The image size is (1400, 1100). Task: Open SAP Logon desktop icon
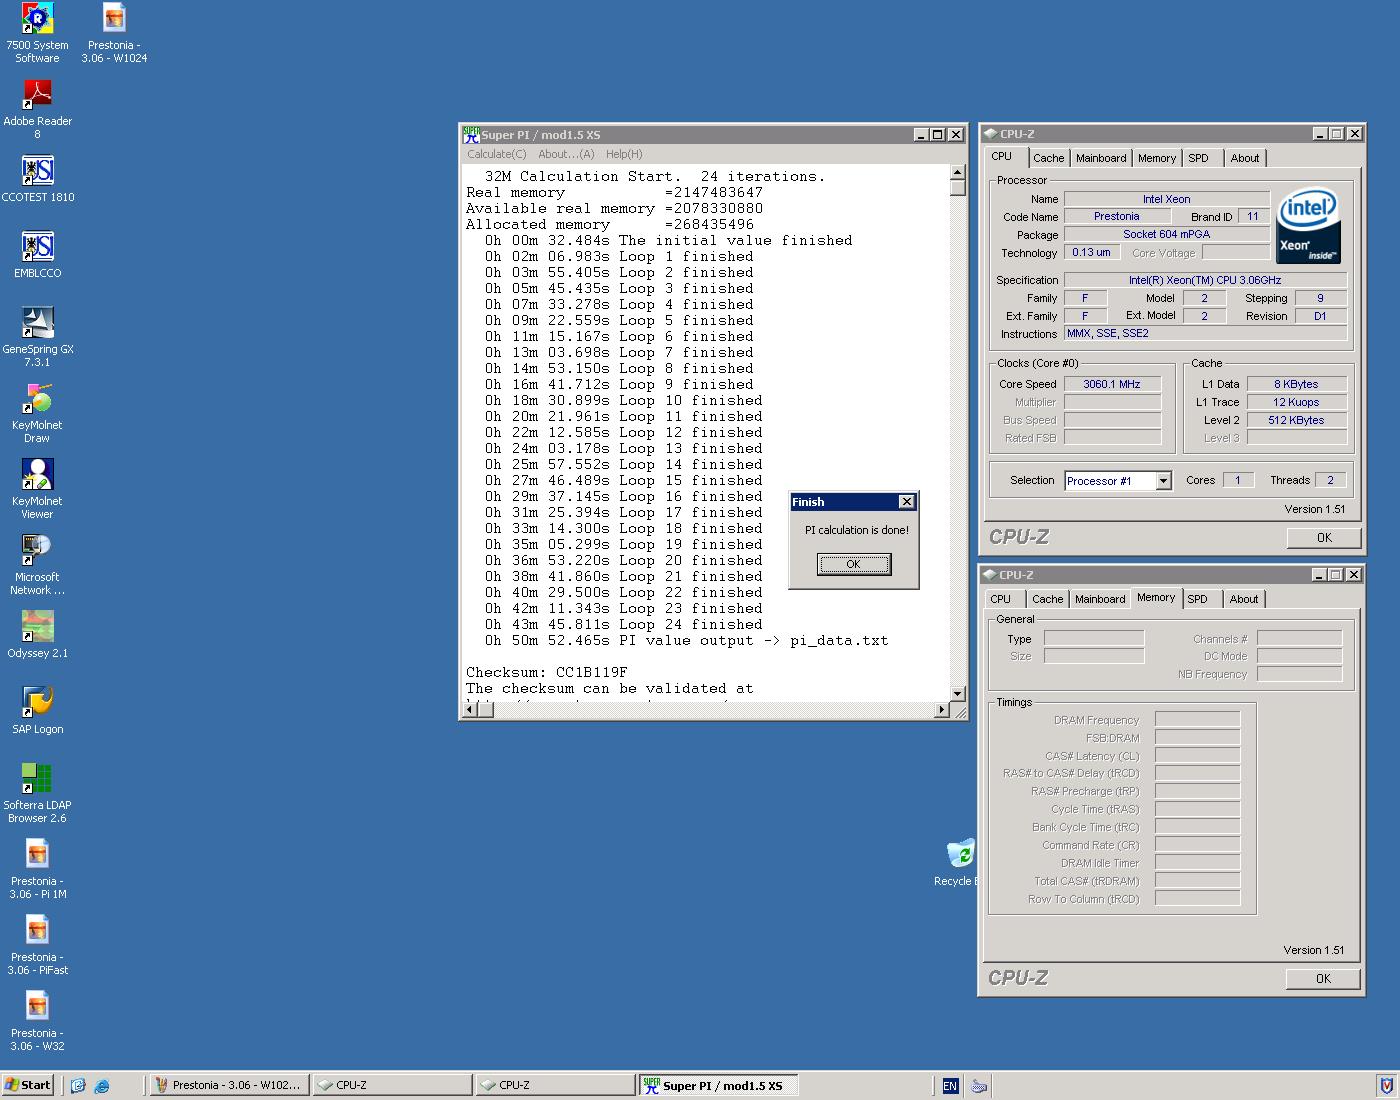(x=37, y=710)
